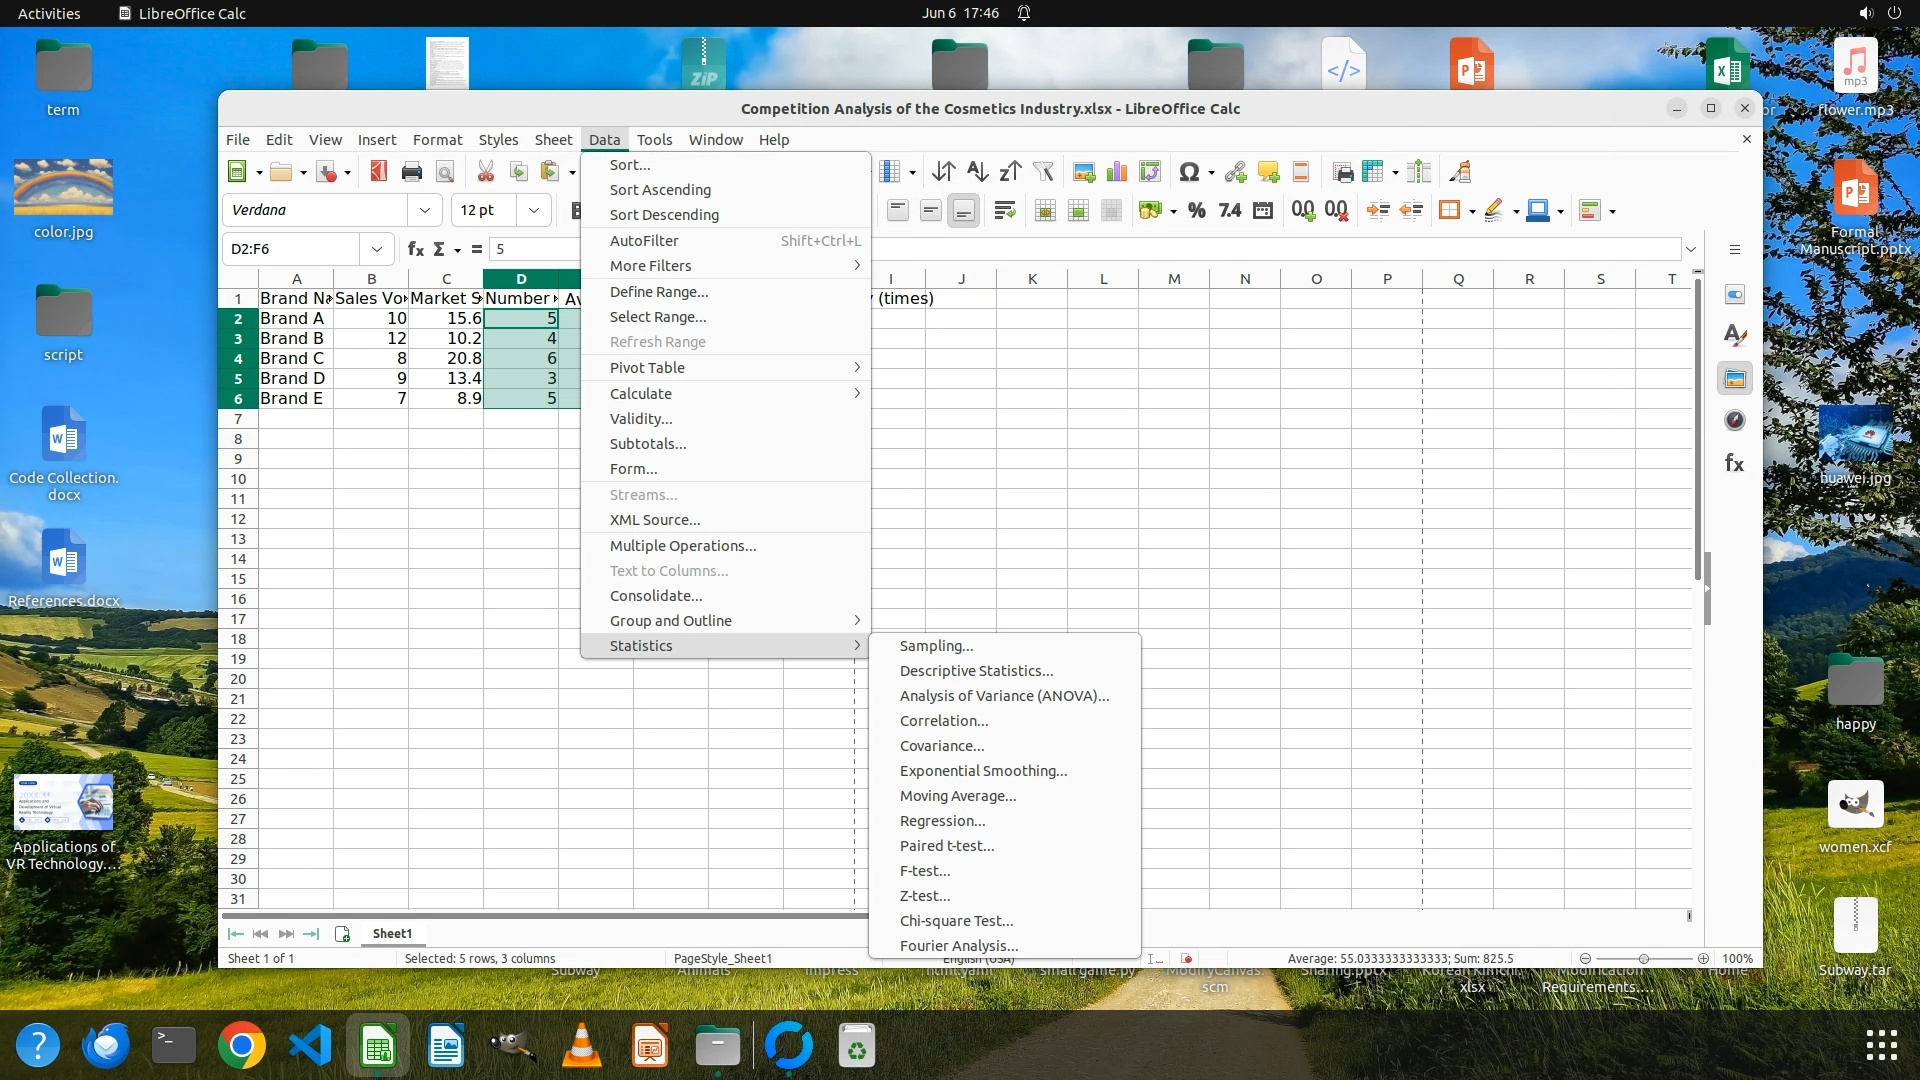Click the Insert Special Character omega icon
The width and height of the screenshot is (1920, 1080).
point(1188,172)
